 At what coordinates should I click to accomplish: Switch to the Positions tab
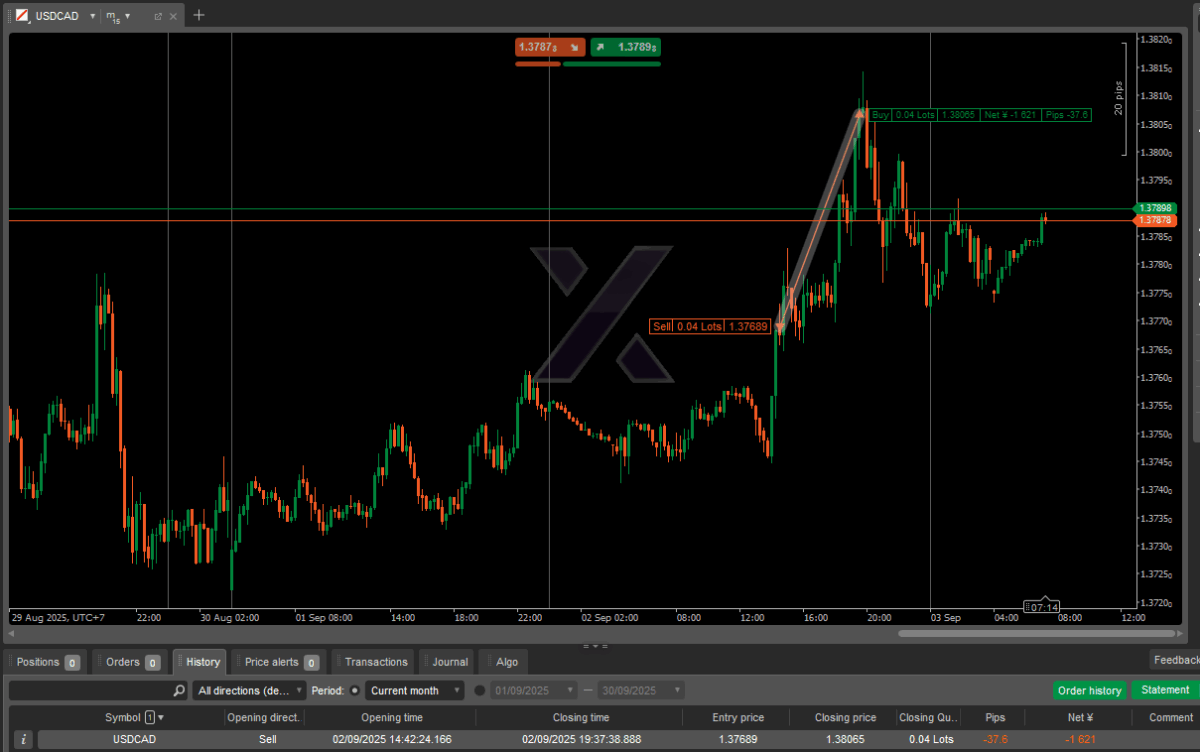[46, 662]
